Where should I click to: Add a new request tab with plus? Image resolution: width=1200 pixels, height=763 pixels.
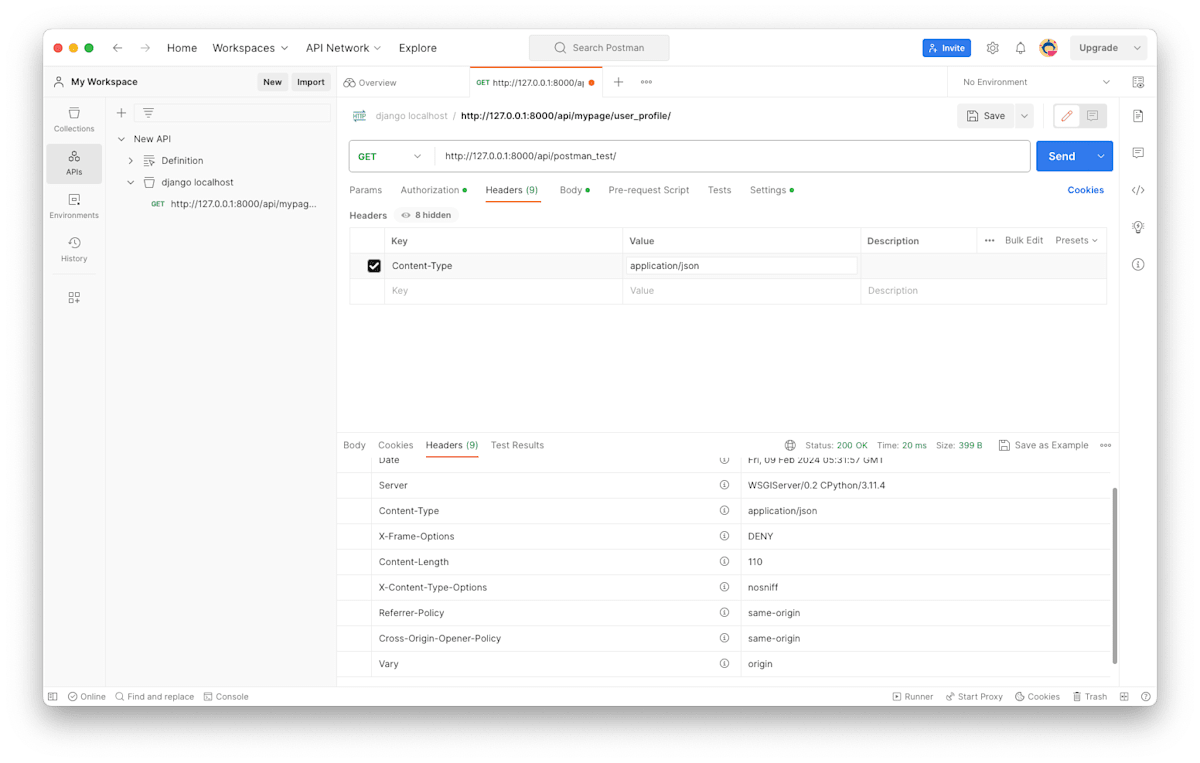click(x=618, y=82)
